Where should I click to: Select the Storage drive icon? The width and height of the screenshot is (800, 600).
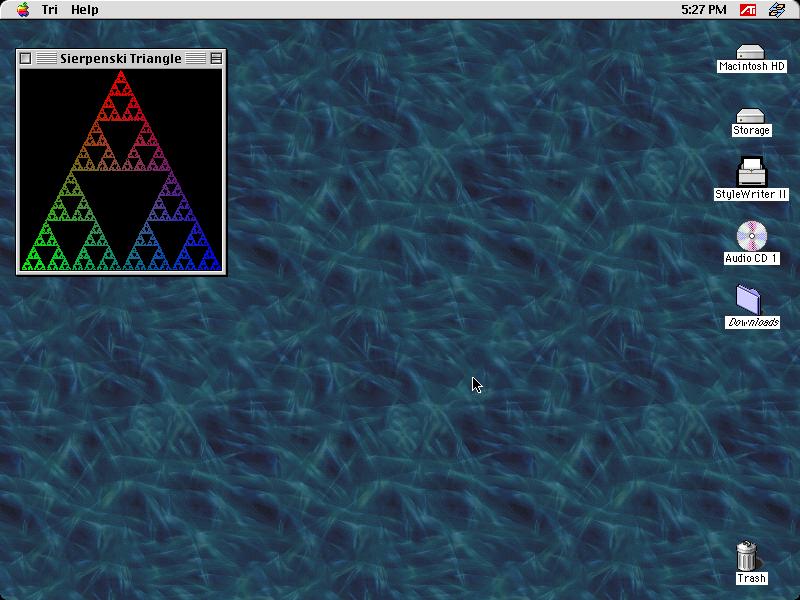tap(750, 116)
